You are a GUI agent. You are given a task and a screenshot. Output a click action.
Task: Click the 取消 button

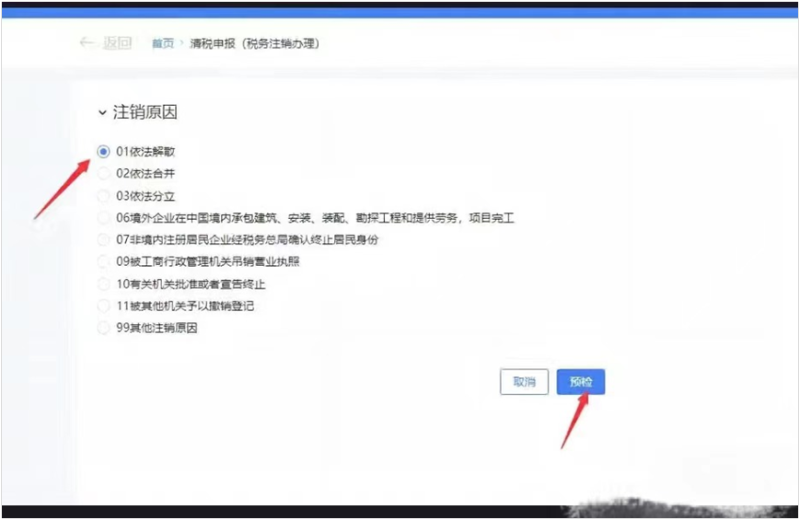[524, 381]
